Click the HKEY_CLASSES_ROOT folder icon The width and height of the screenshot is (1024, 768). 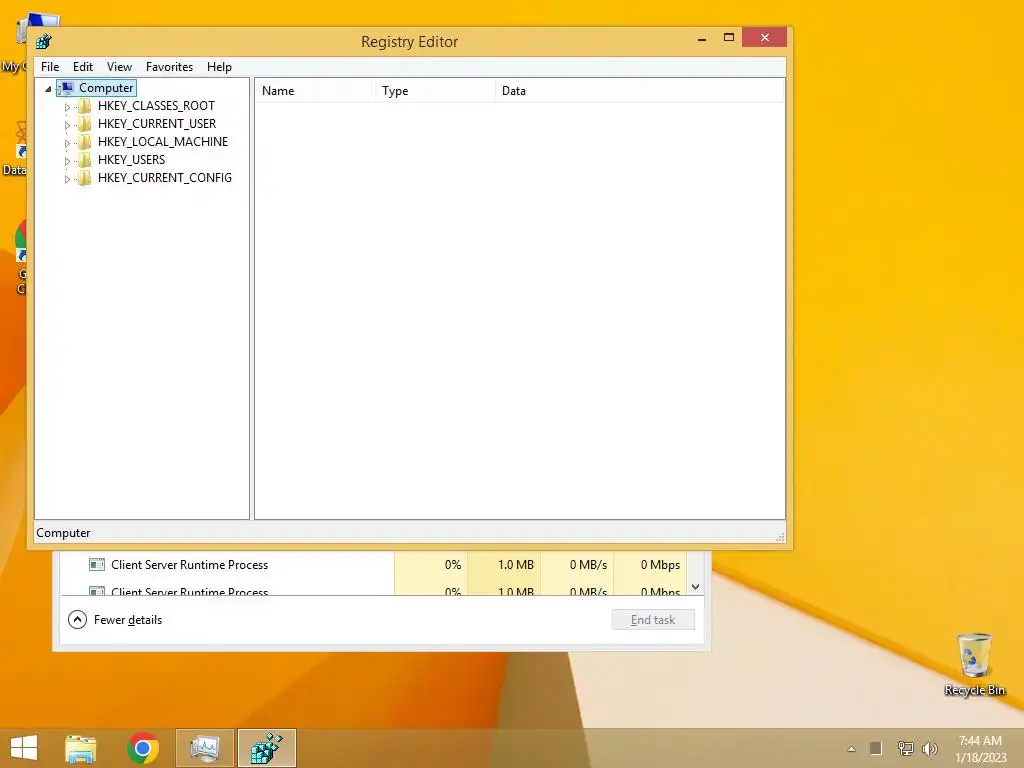(x=85, y=106)
